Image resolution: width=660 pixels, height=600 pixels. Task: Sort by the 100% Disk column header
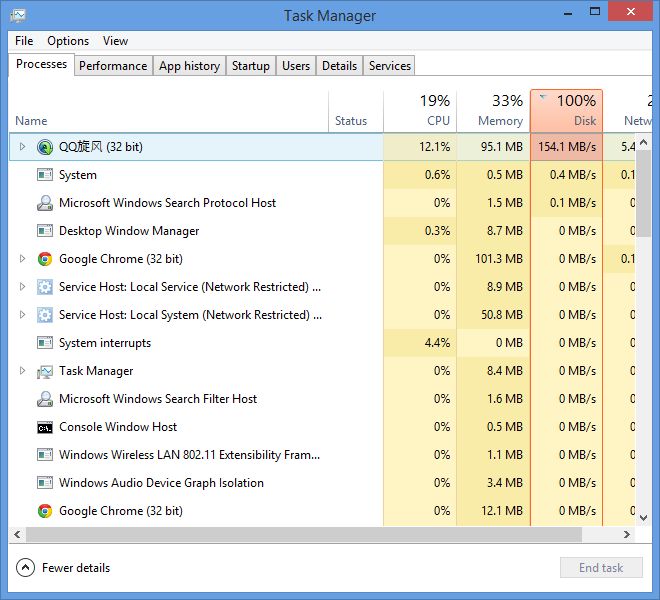pos(567,111)
